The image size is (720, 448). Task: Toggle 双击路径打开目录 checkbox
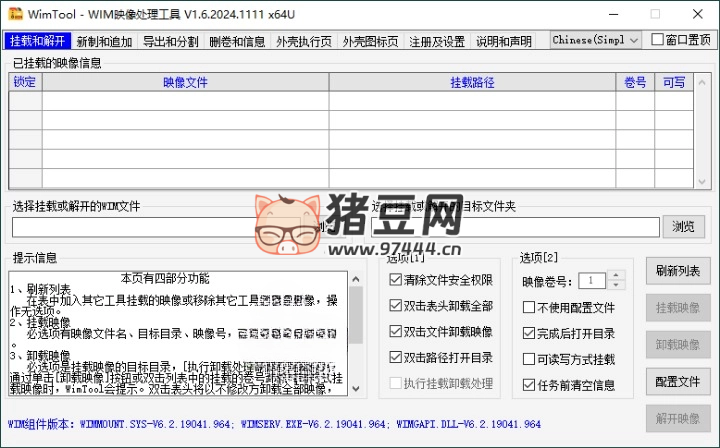coord(395,357)
